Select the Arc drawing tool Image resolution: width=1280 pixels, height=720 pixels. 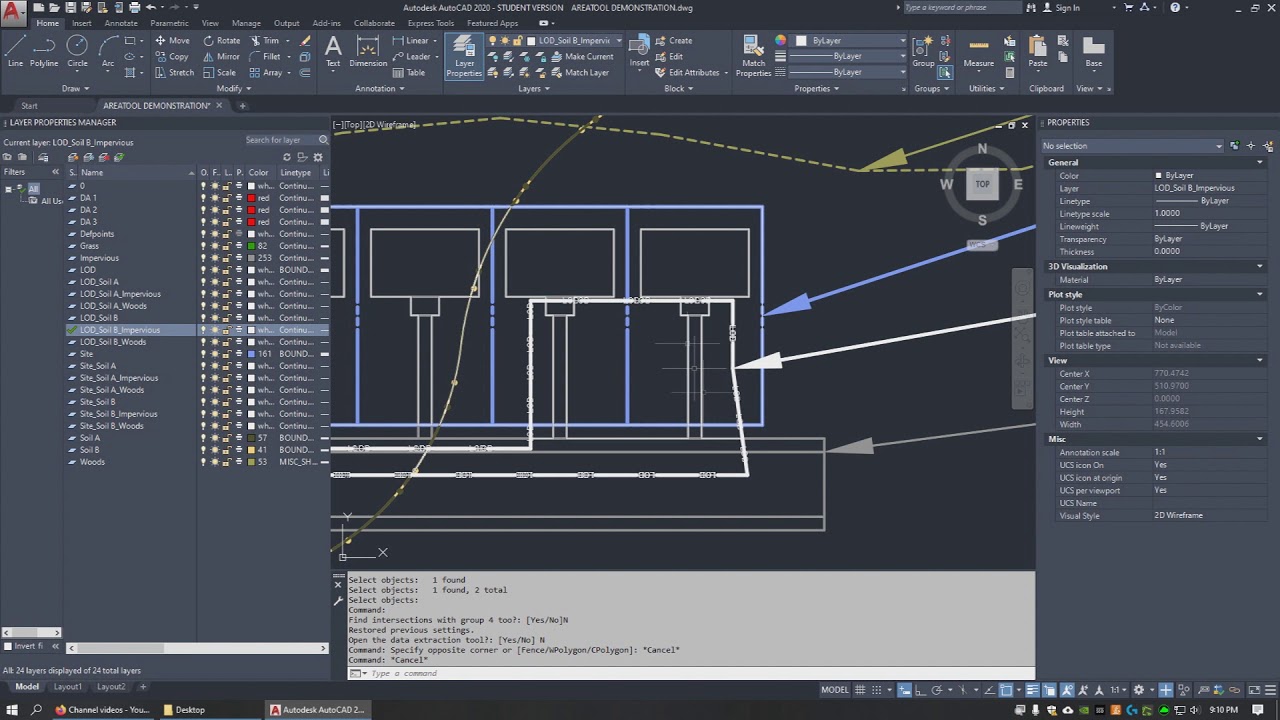108,51
